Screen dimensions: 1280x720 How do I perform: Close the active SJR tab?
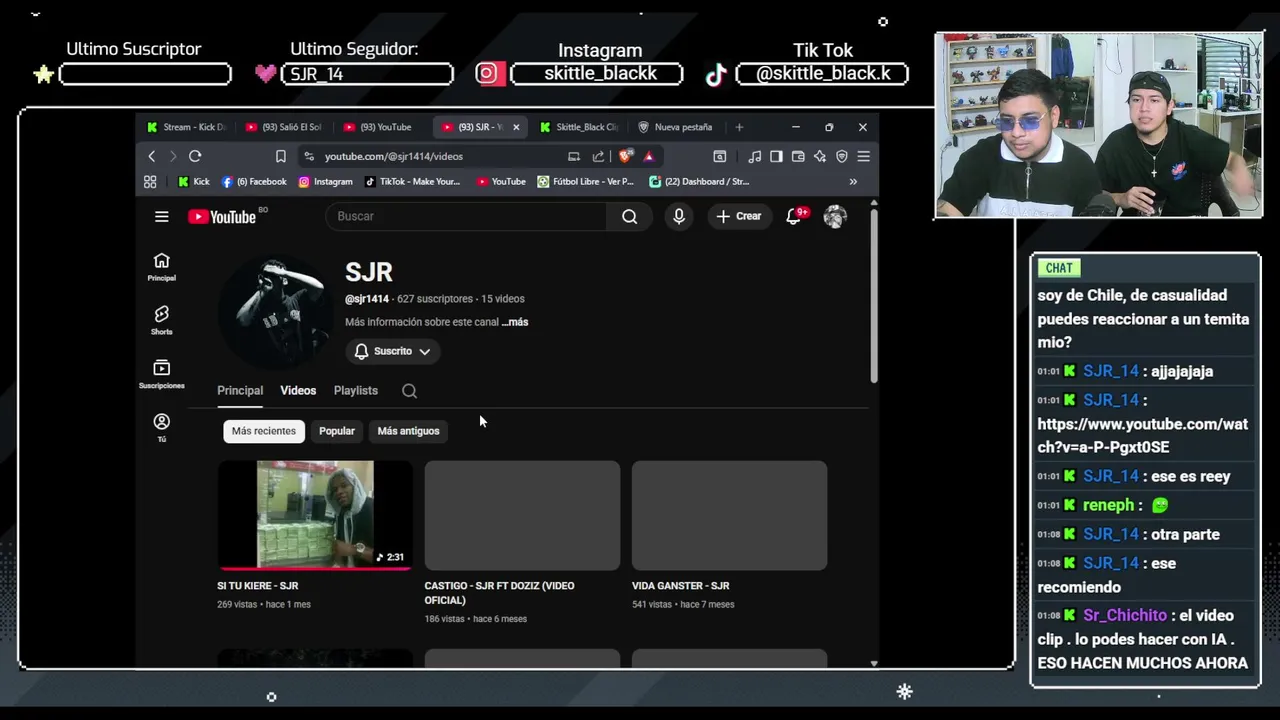point(516,127)
